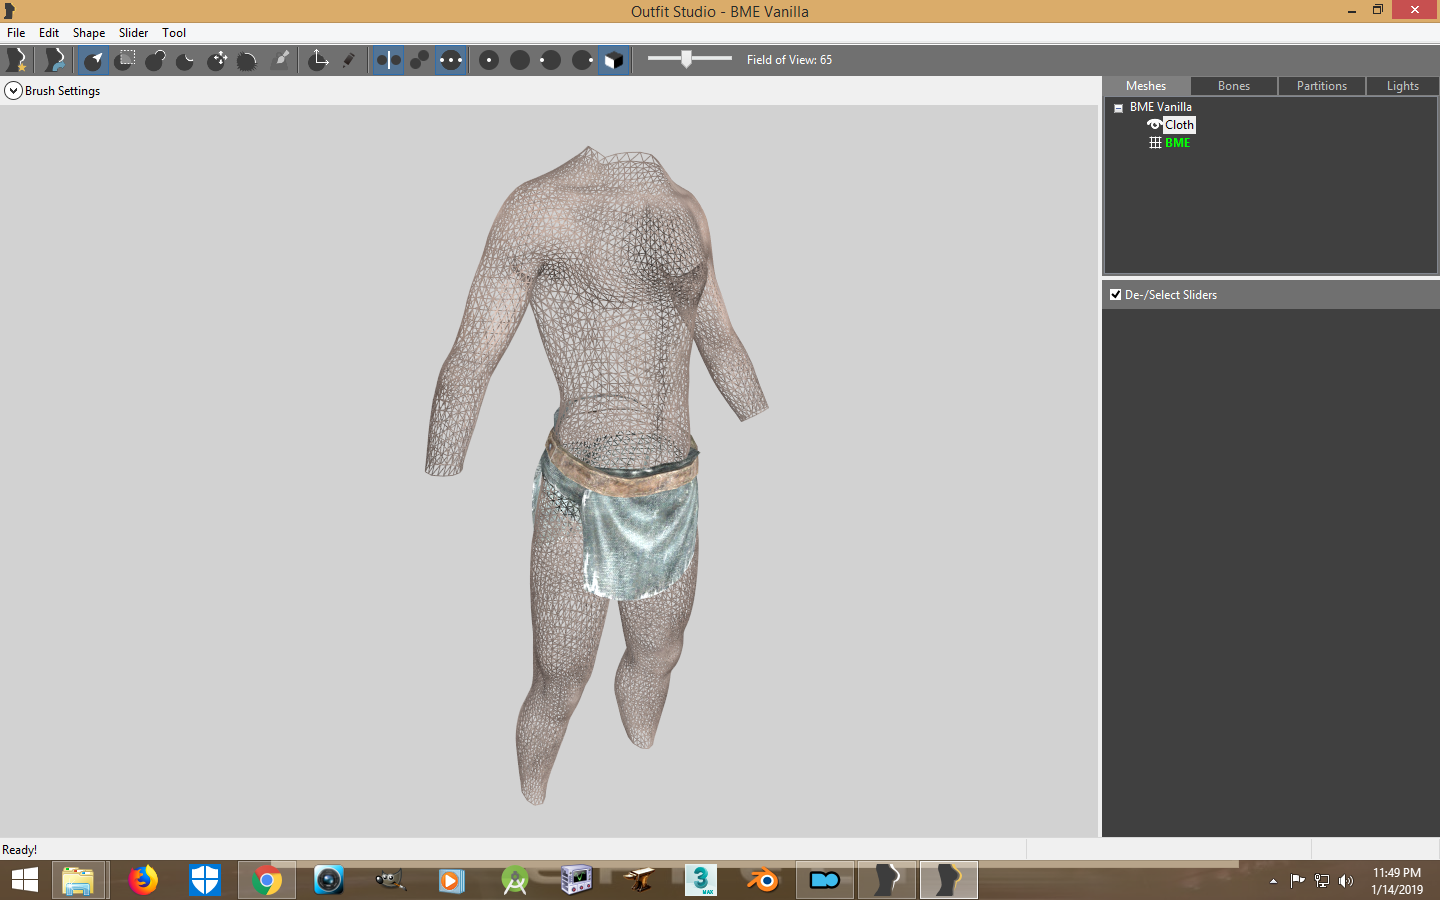Select the Mask brush tool
This screenshot has width=1440, height=900.
click(124, 60)
